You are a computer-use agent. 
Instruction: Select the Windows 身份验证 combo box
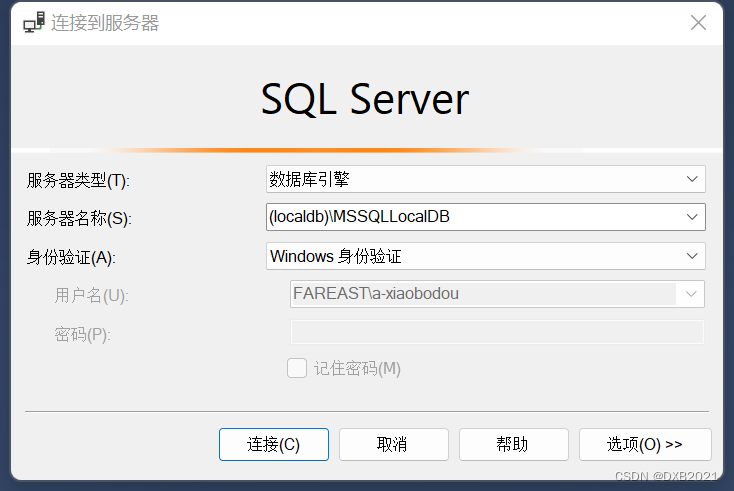click(485, 256)
